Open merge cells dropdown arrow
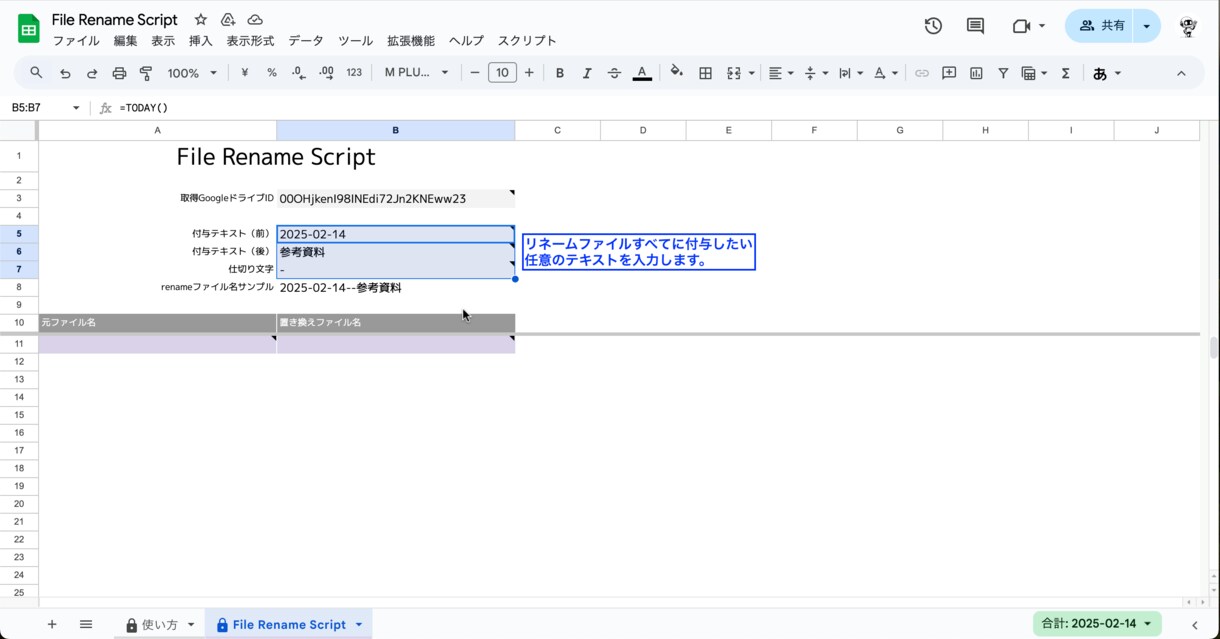The height and width of the screenshot is (639, 1220). tap(751, 73)
